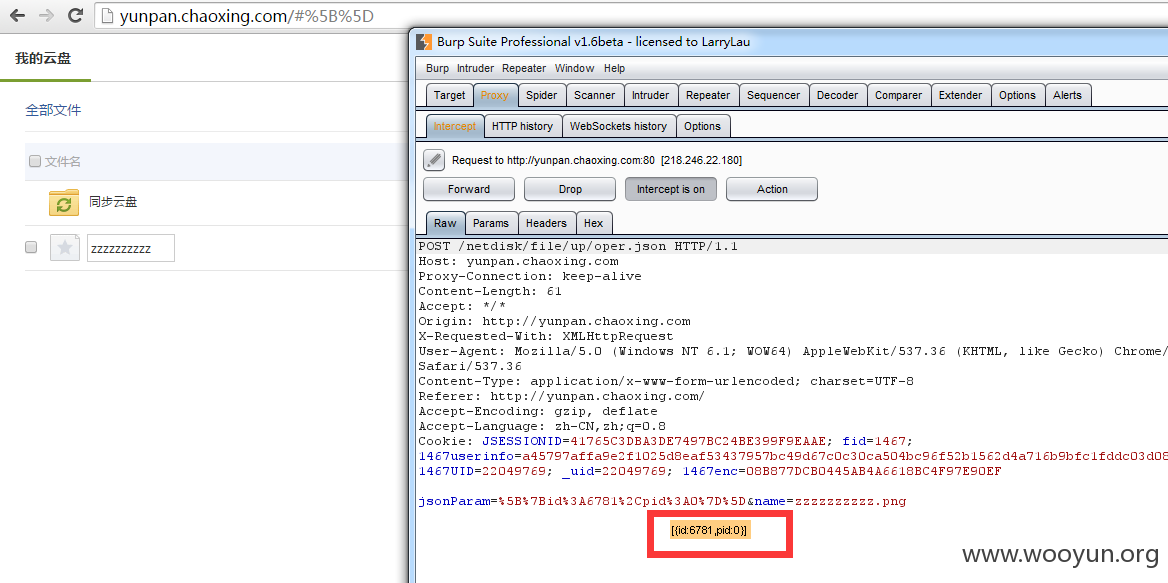Image resolution: width=1168 pixels, height=583 pixels.
Task: Click the Burp Suite logo icon
Action: tap(424, 42)
